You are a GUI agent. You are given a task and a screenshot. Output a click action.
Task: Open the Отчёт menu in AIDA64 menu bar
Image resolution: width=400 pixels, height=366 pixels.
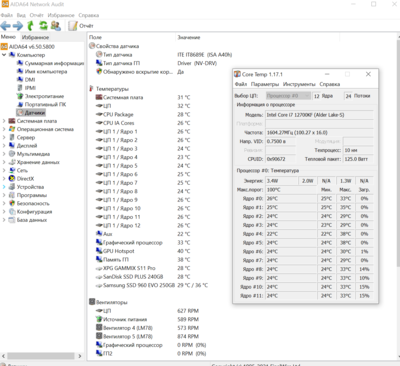(37, 15)
